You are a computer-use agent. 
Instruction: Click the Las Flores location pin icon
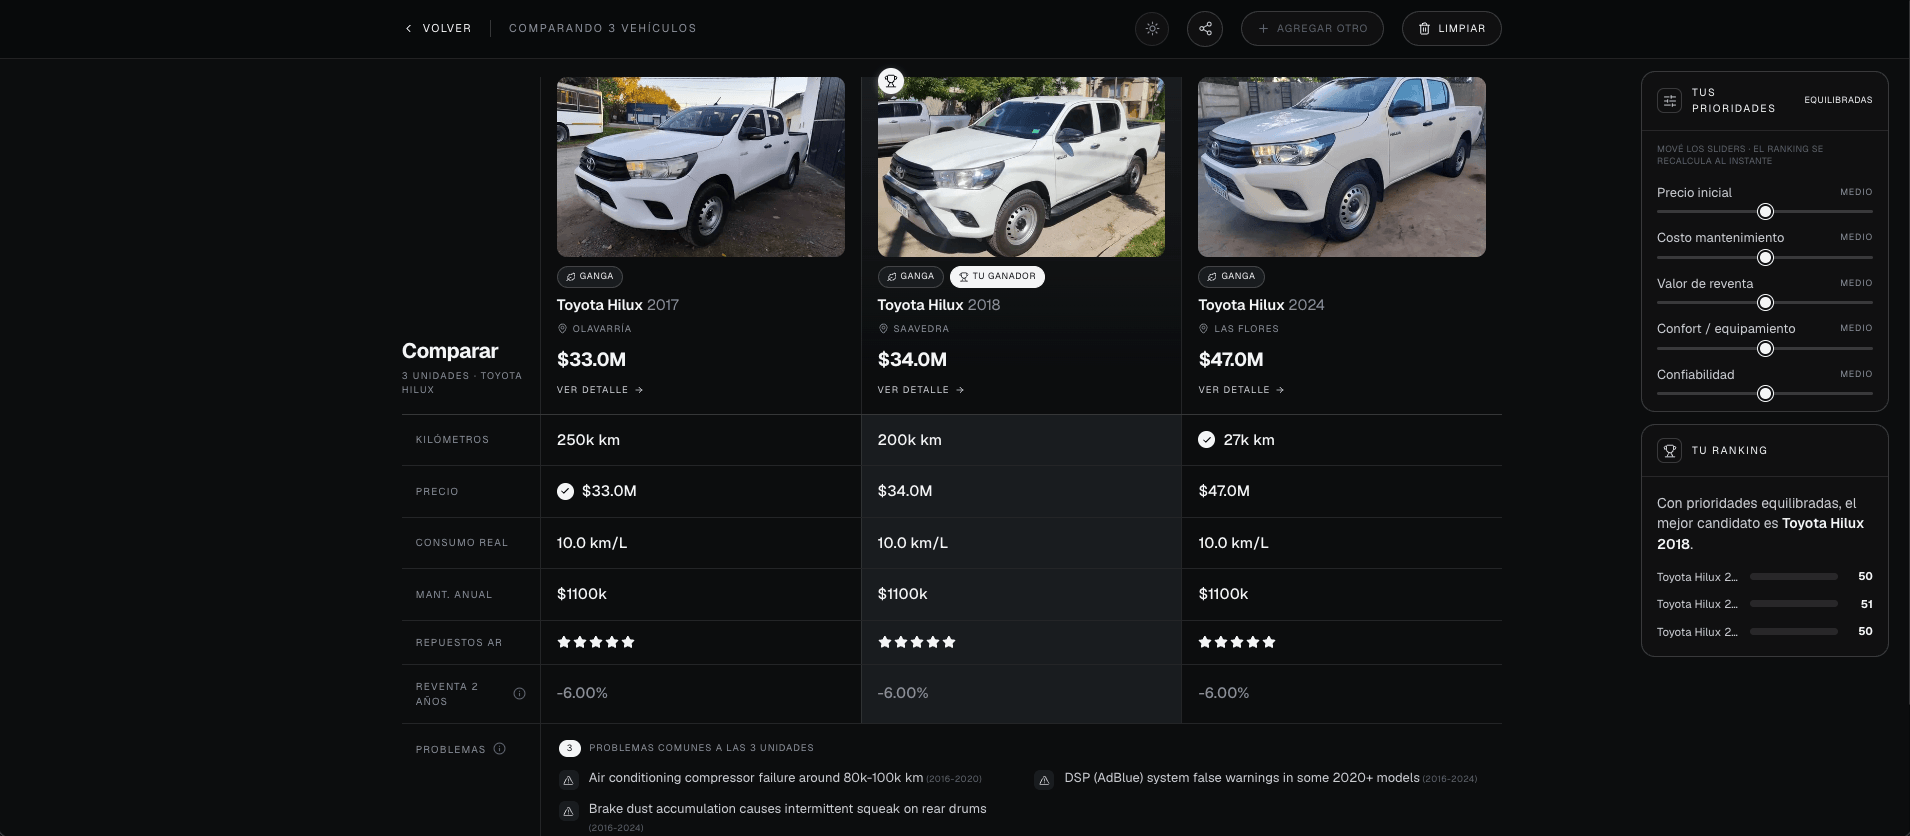1204,329
